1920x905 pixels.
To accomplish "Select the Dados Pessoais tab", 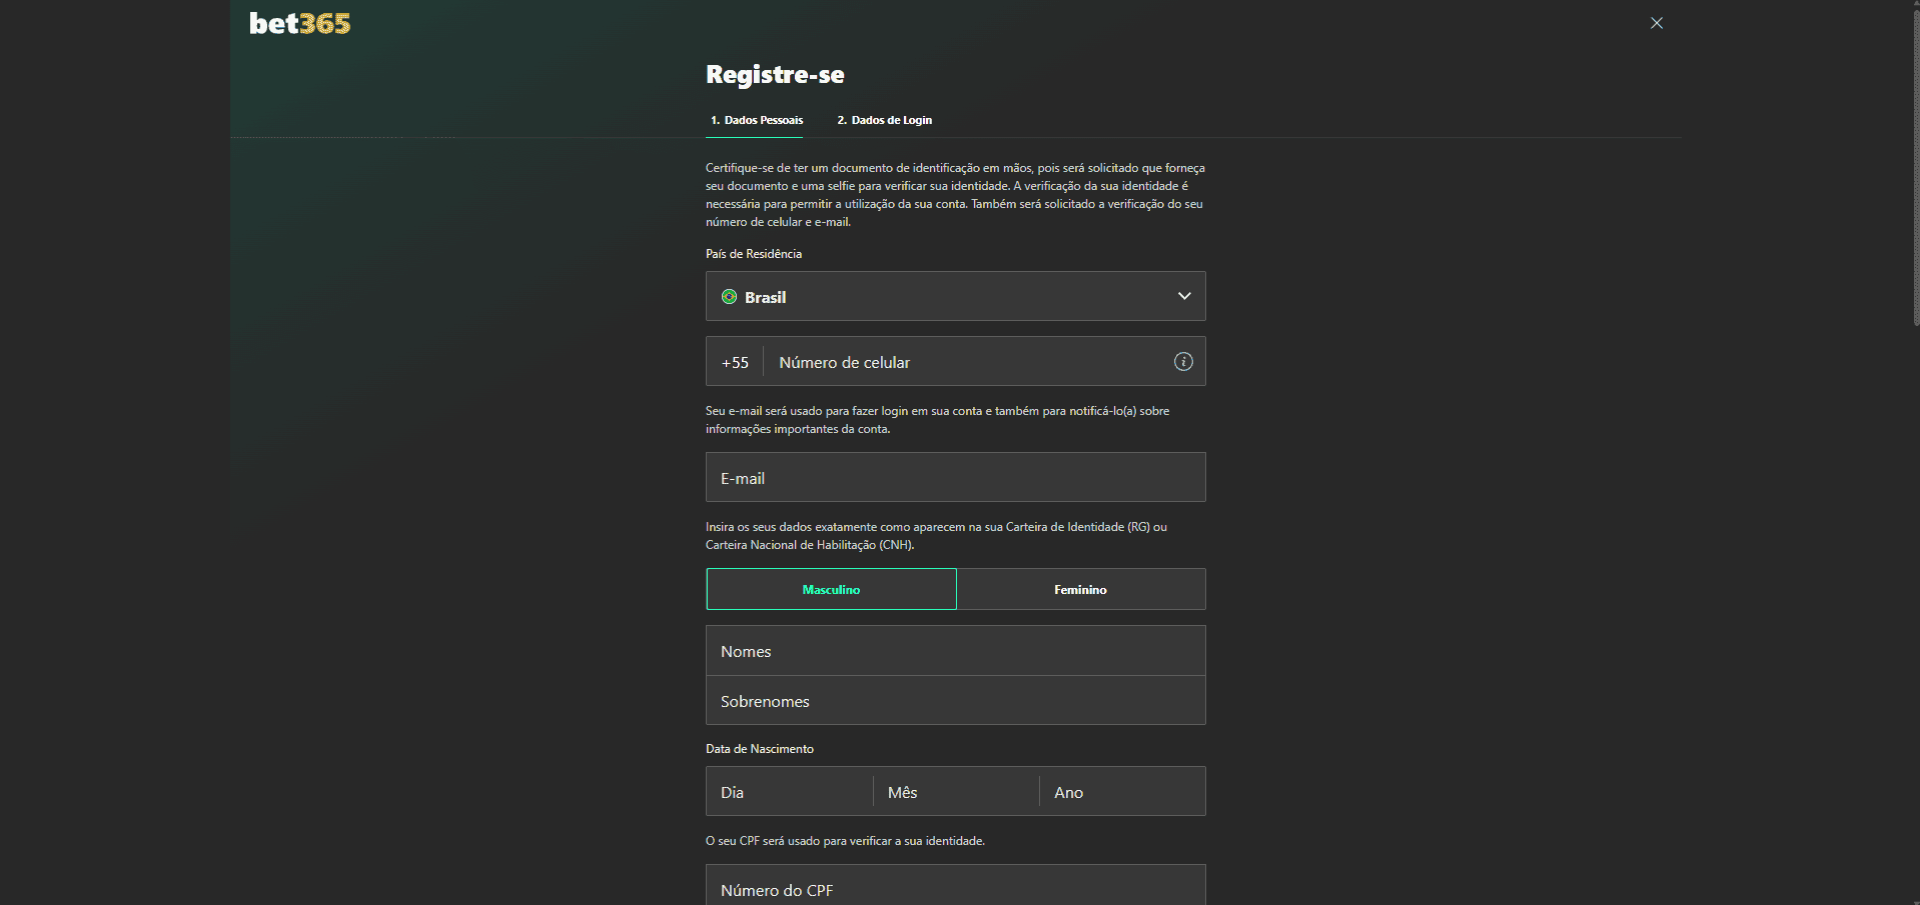I will [755, 120].
